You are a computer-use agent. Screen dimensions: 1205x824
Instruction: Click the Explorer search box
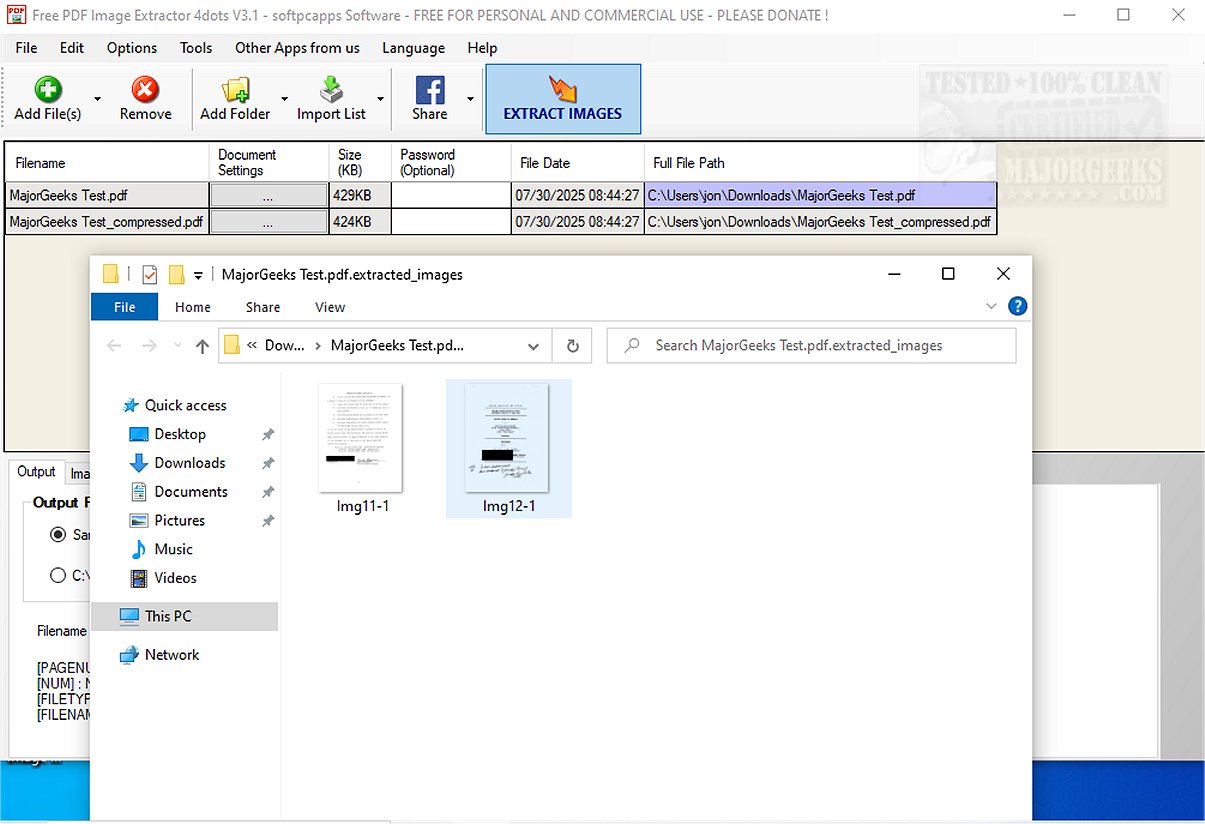(811, 345)
